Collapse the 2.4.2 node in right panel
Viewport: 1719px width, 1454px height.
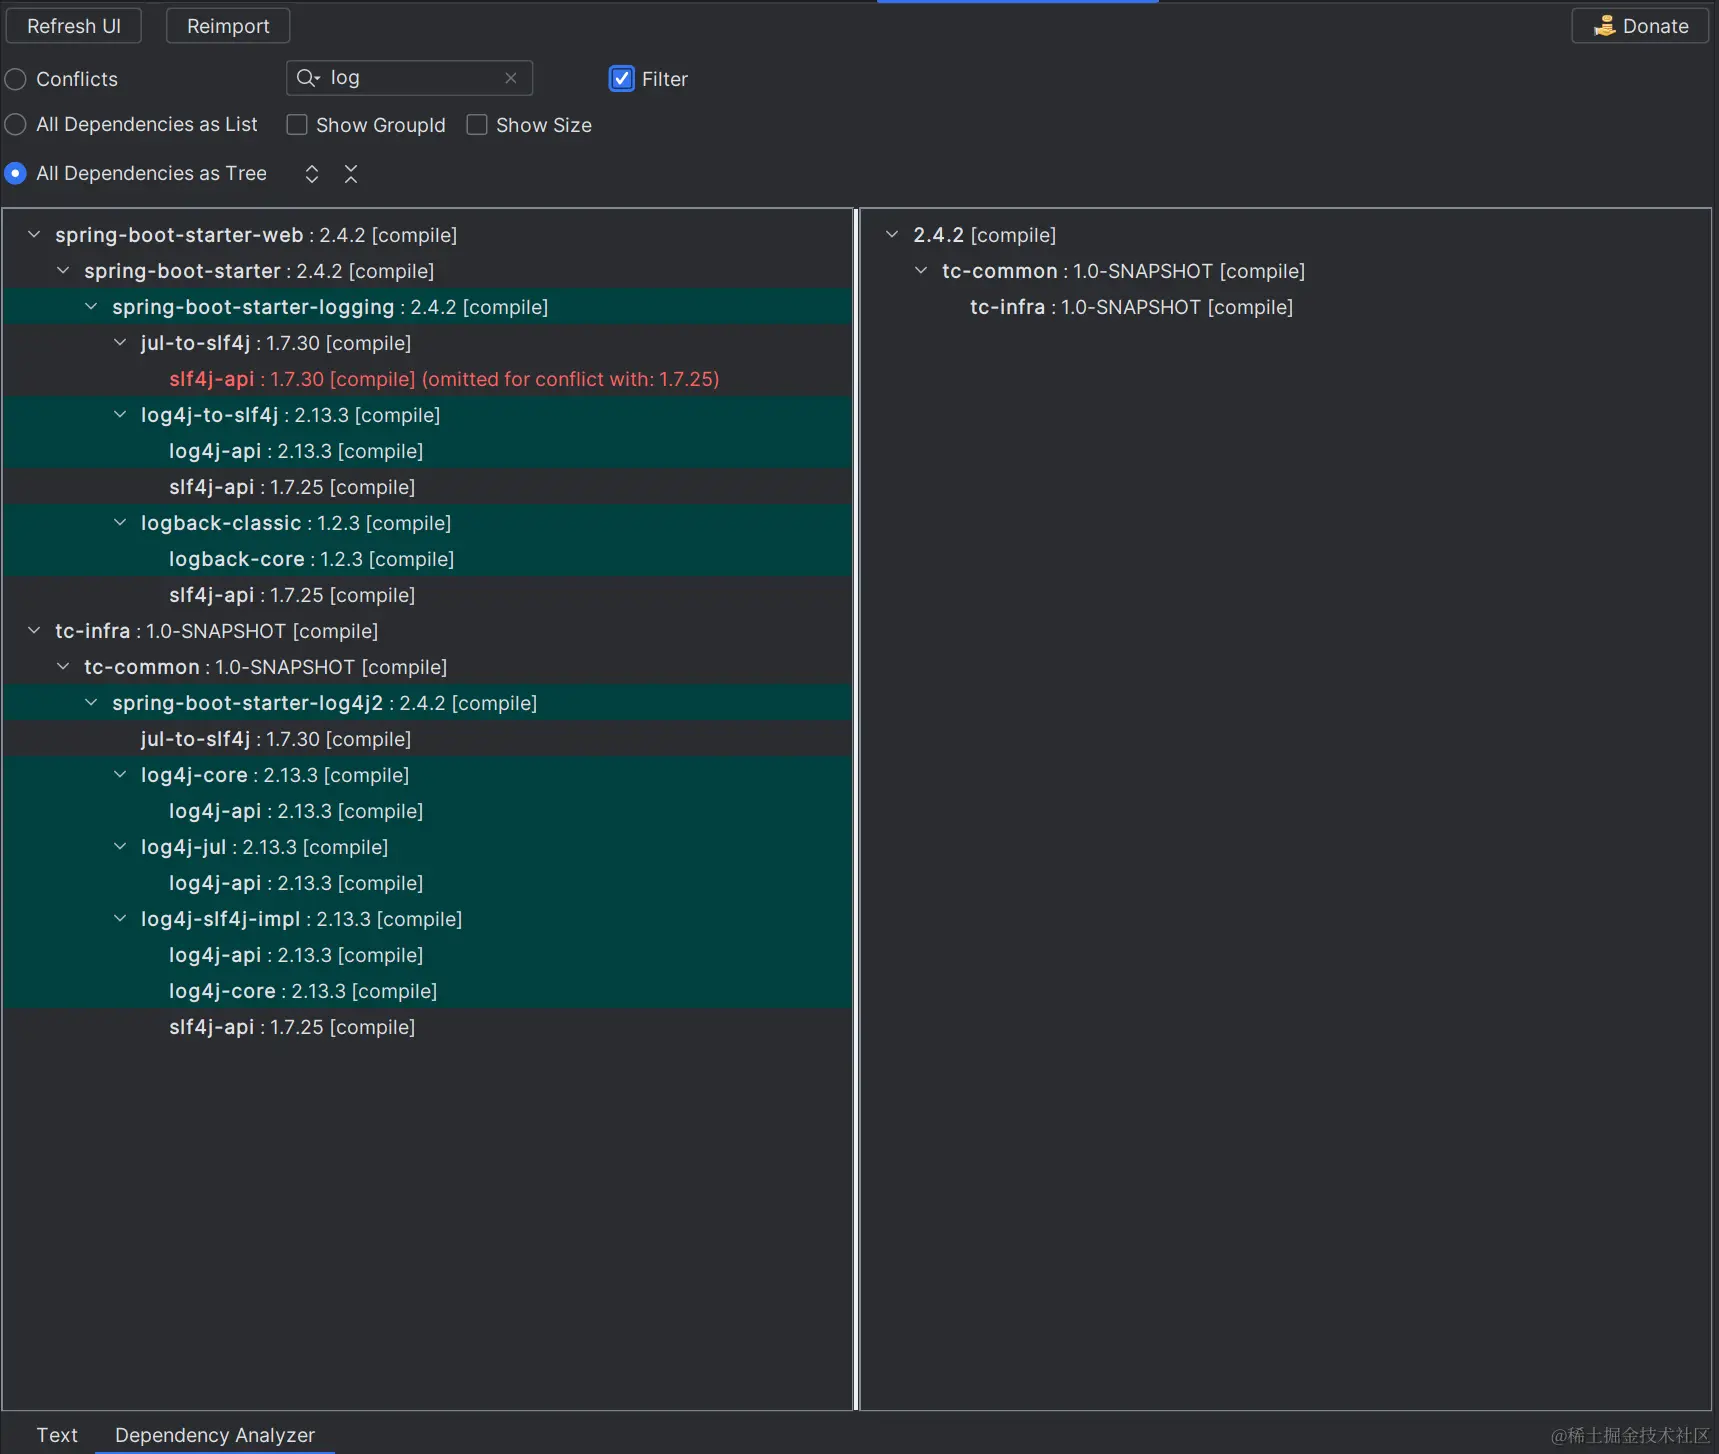pyautogui.click(x=893, y=235)
